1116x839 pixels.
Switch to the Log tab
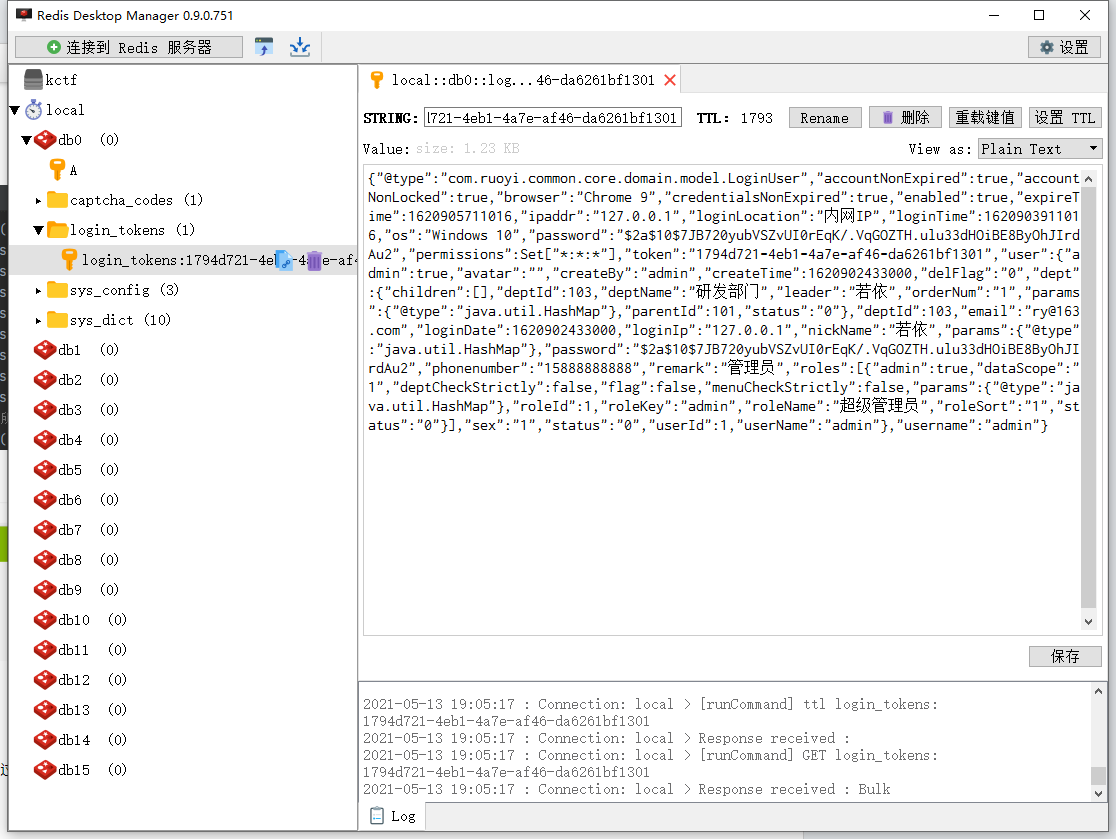(x=392, y=816)
